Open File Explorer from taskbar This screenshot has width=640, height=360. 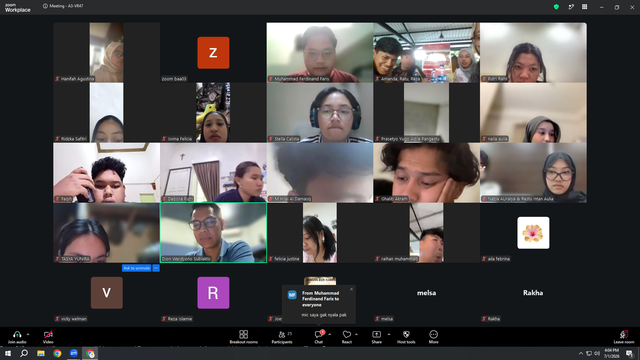click(x=41, y=353)
